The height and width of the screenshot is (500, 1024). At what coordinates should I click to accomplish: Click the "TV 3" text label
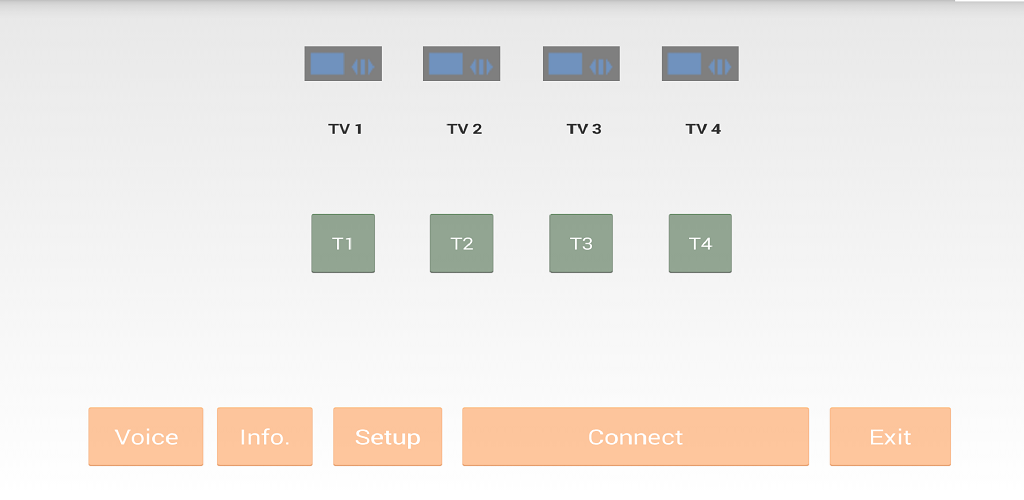click(x=584, y=129)
